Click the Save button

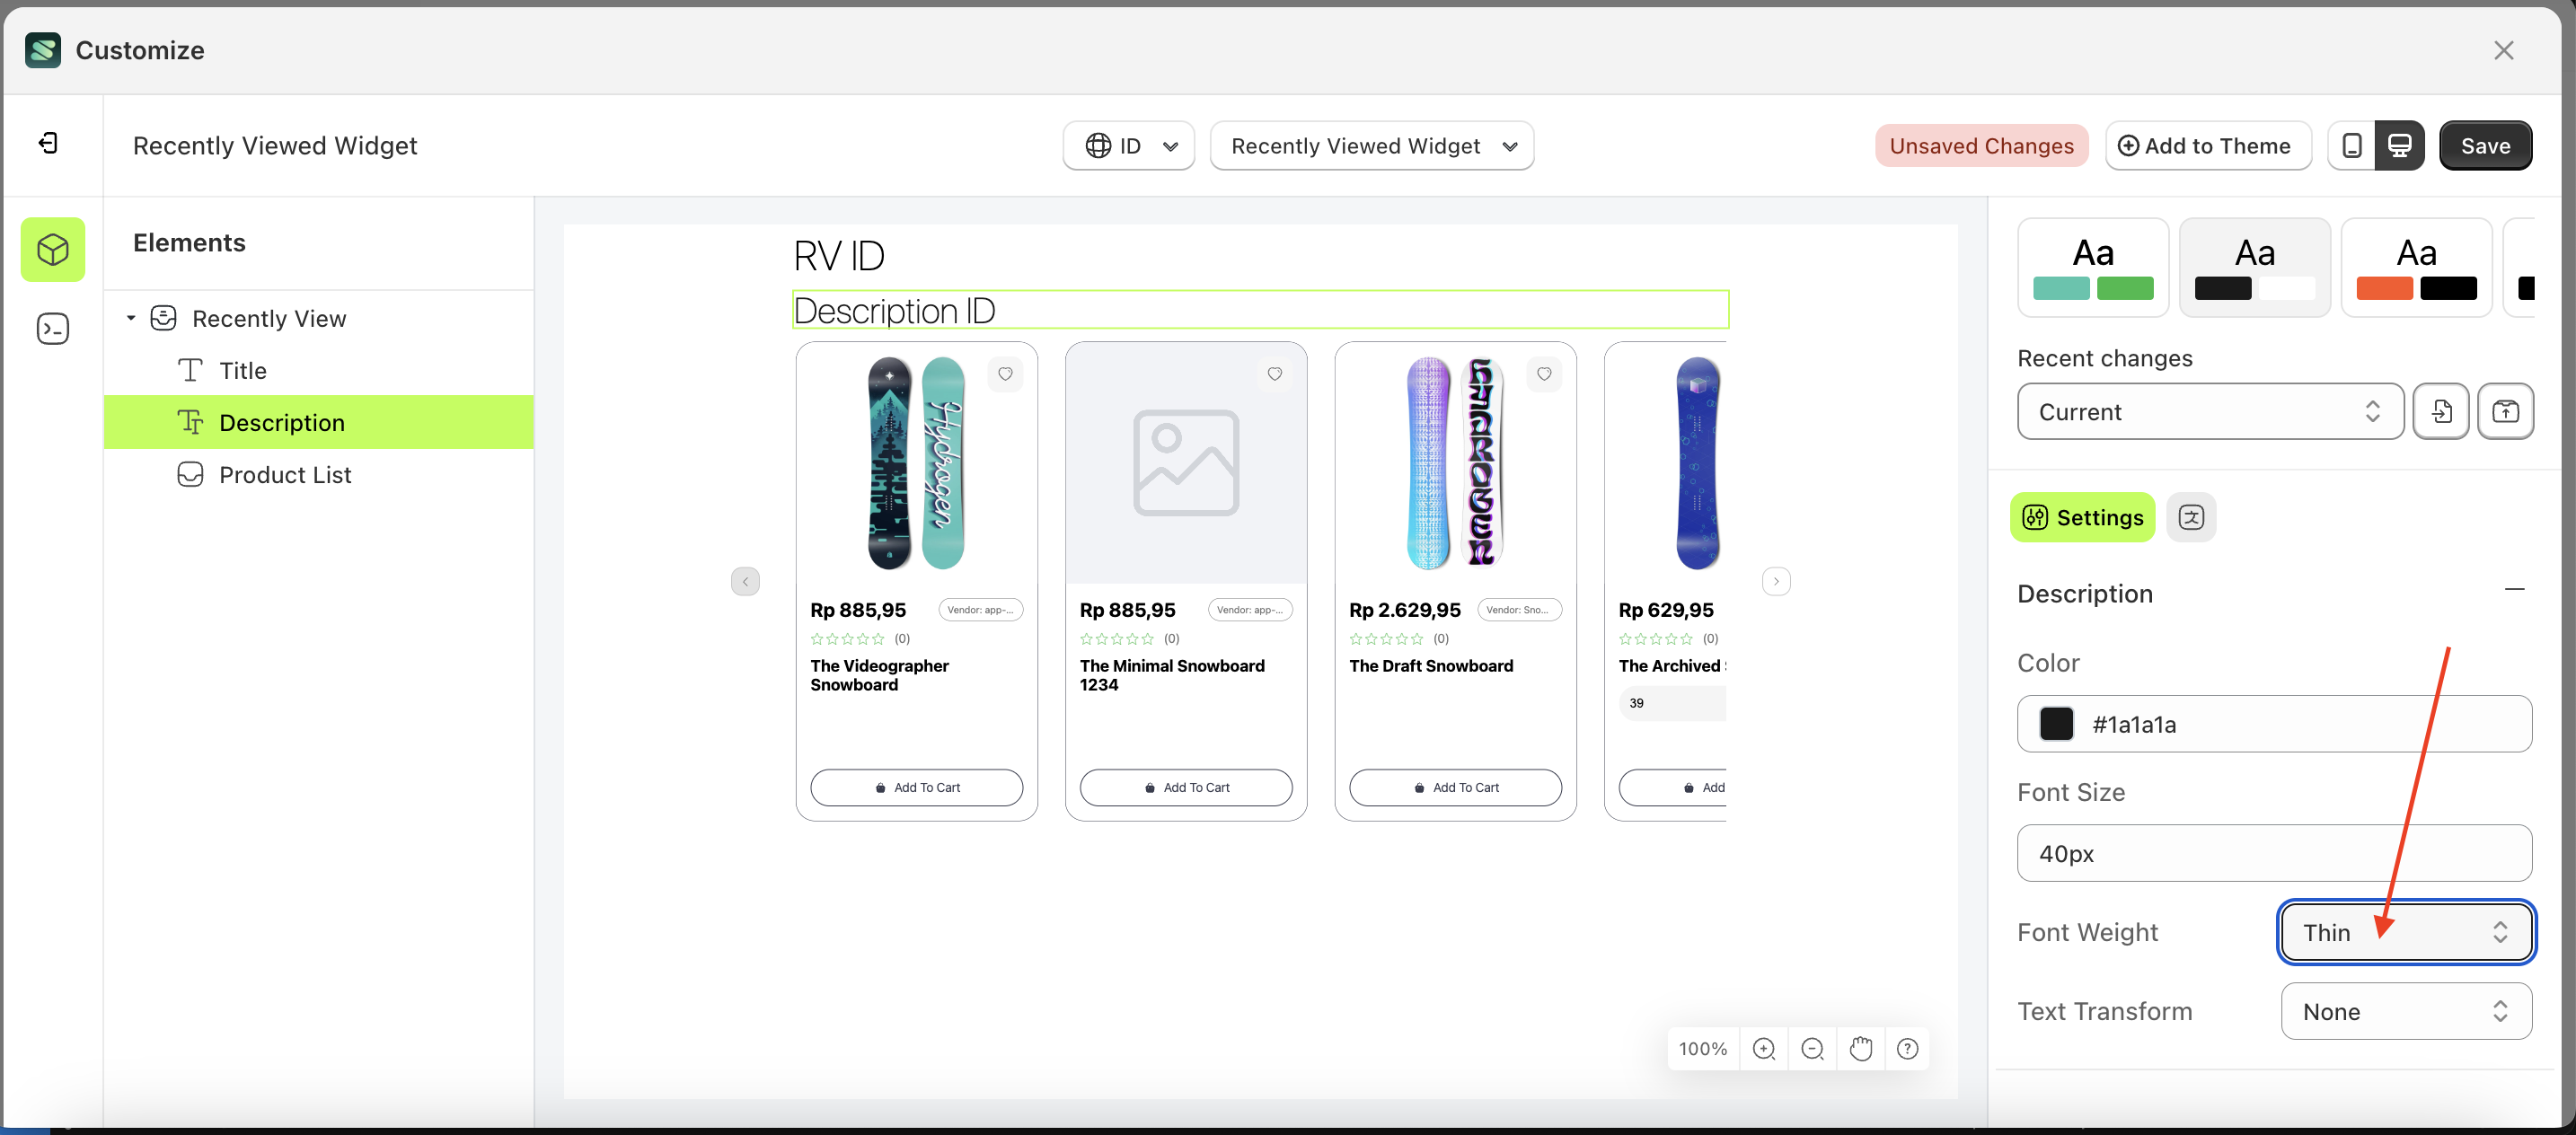tap(2486, 145)
